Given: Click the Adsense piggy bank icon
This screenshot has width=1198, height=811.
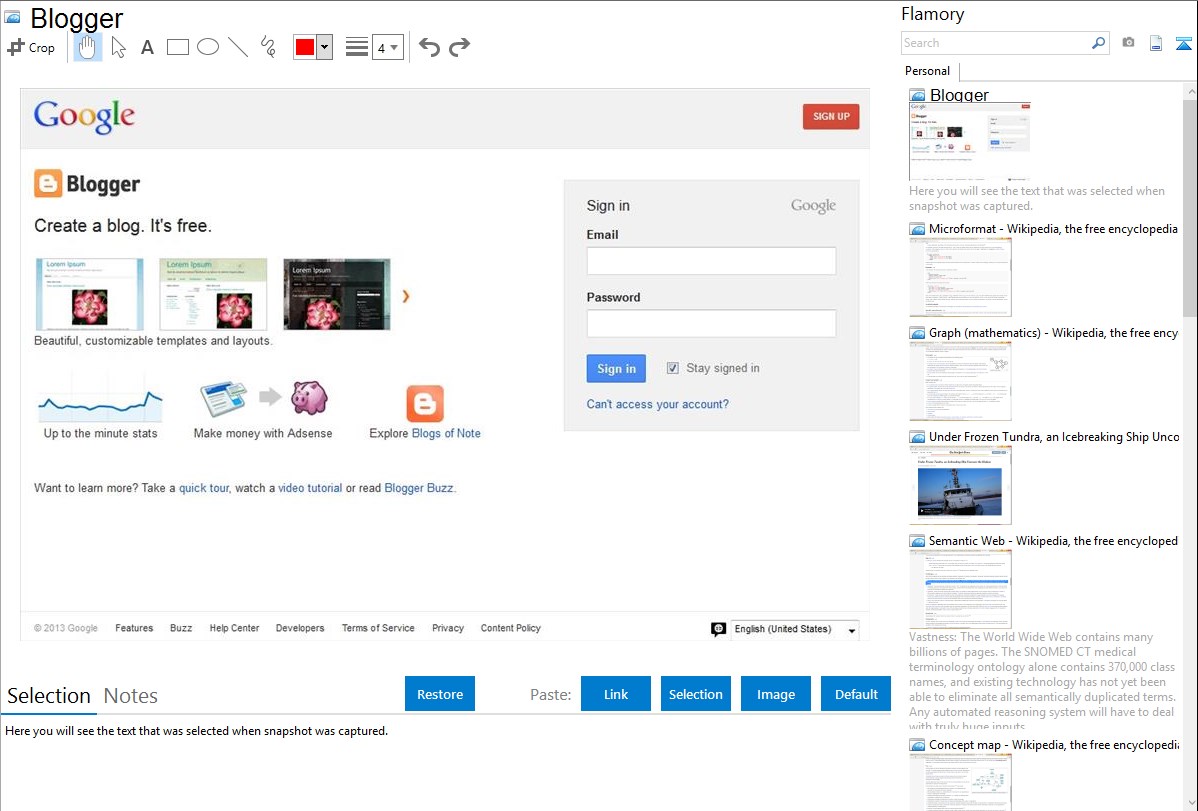Looking at the screenshot, I should click(309, 397).
